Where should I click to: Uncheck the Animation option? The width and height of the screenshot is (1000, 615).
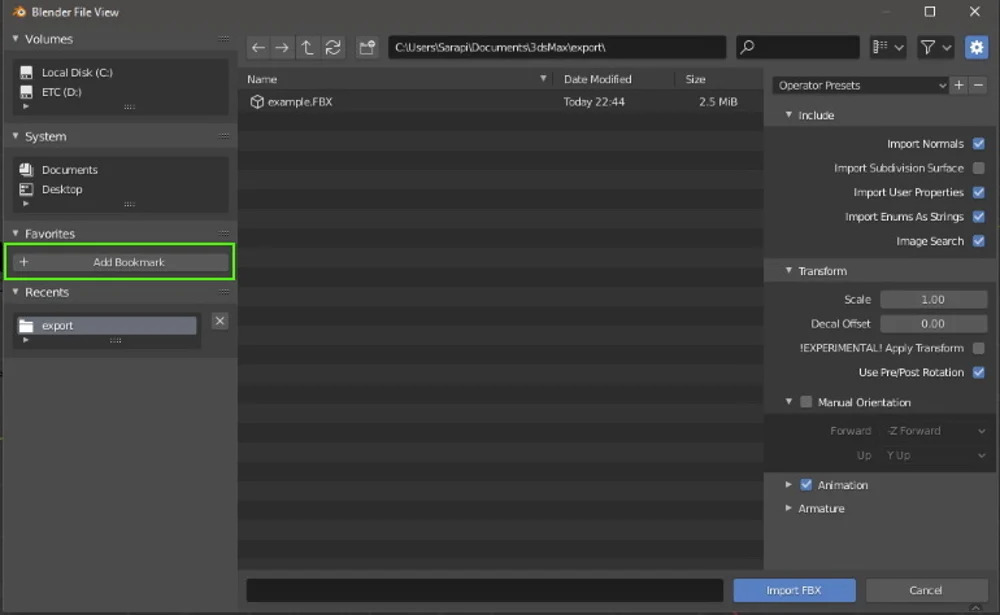(806, 484)
